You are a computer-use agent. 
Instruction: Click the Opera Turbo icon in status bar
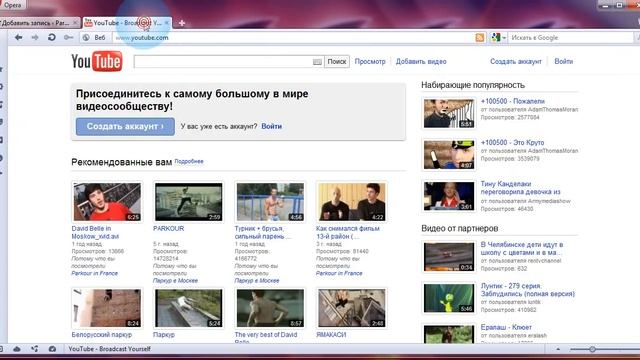[x=52, y=349]
